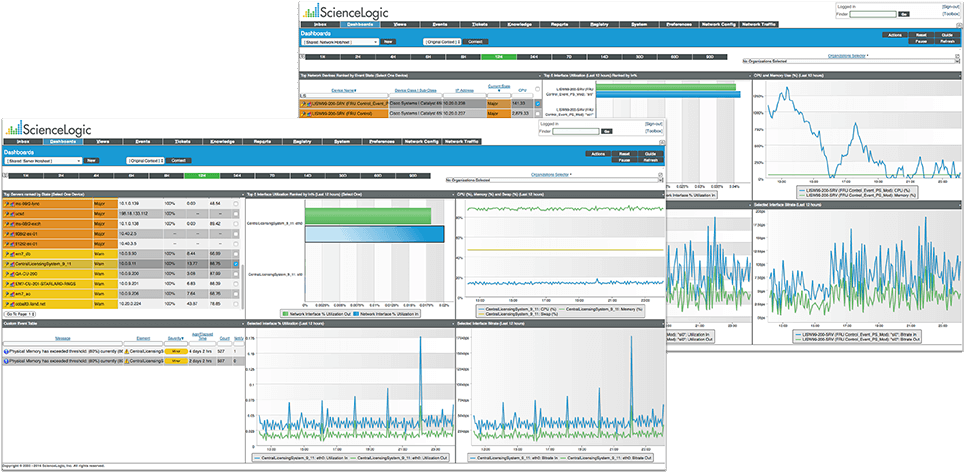Select 12H time span in back window

pos(499,57)
